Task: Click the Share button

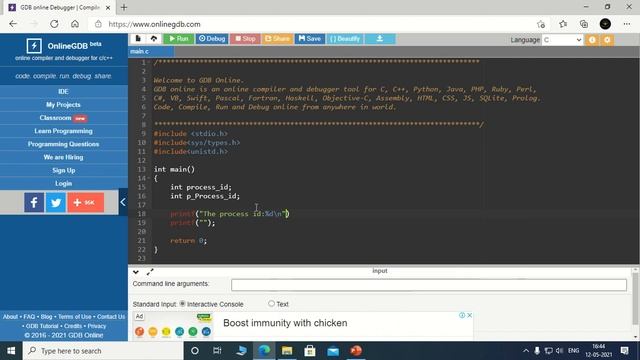Action: pyautogui.click(x=277, y=39)
